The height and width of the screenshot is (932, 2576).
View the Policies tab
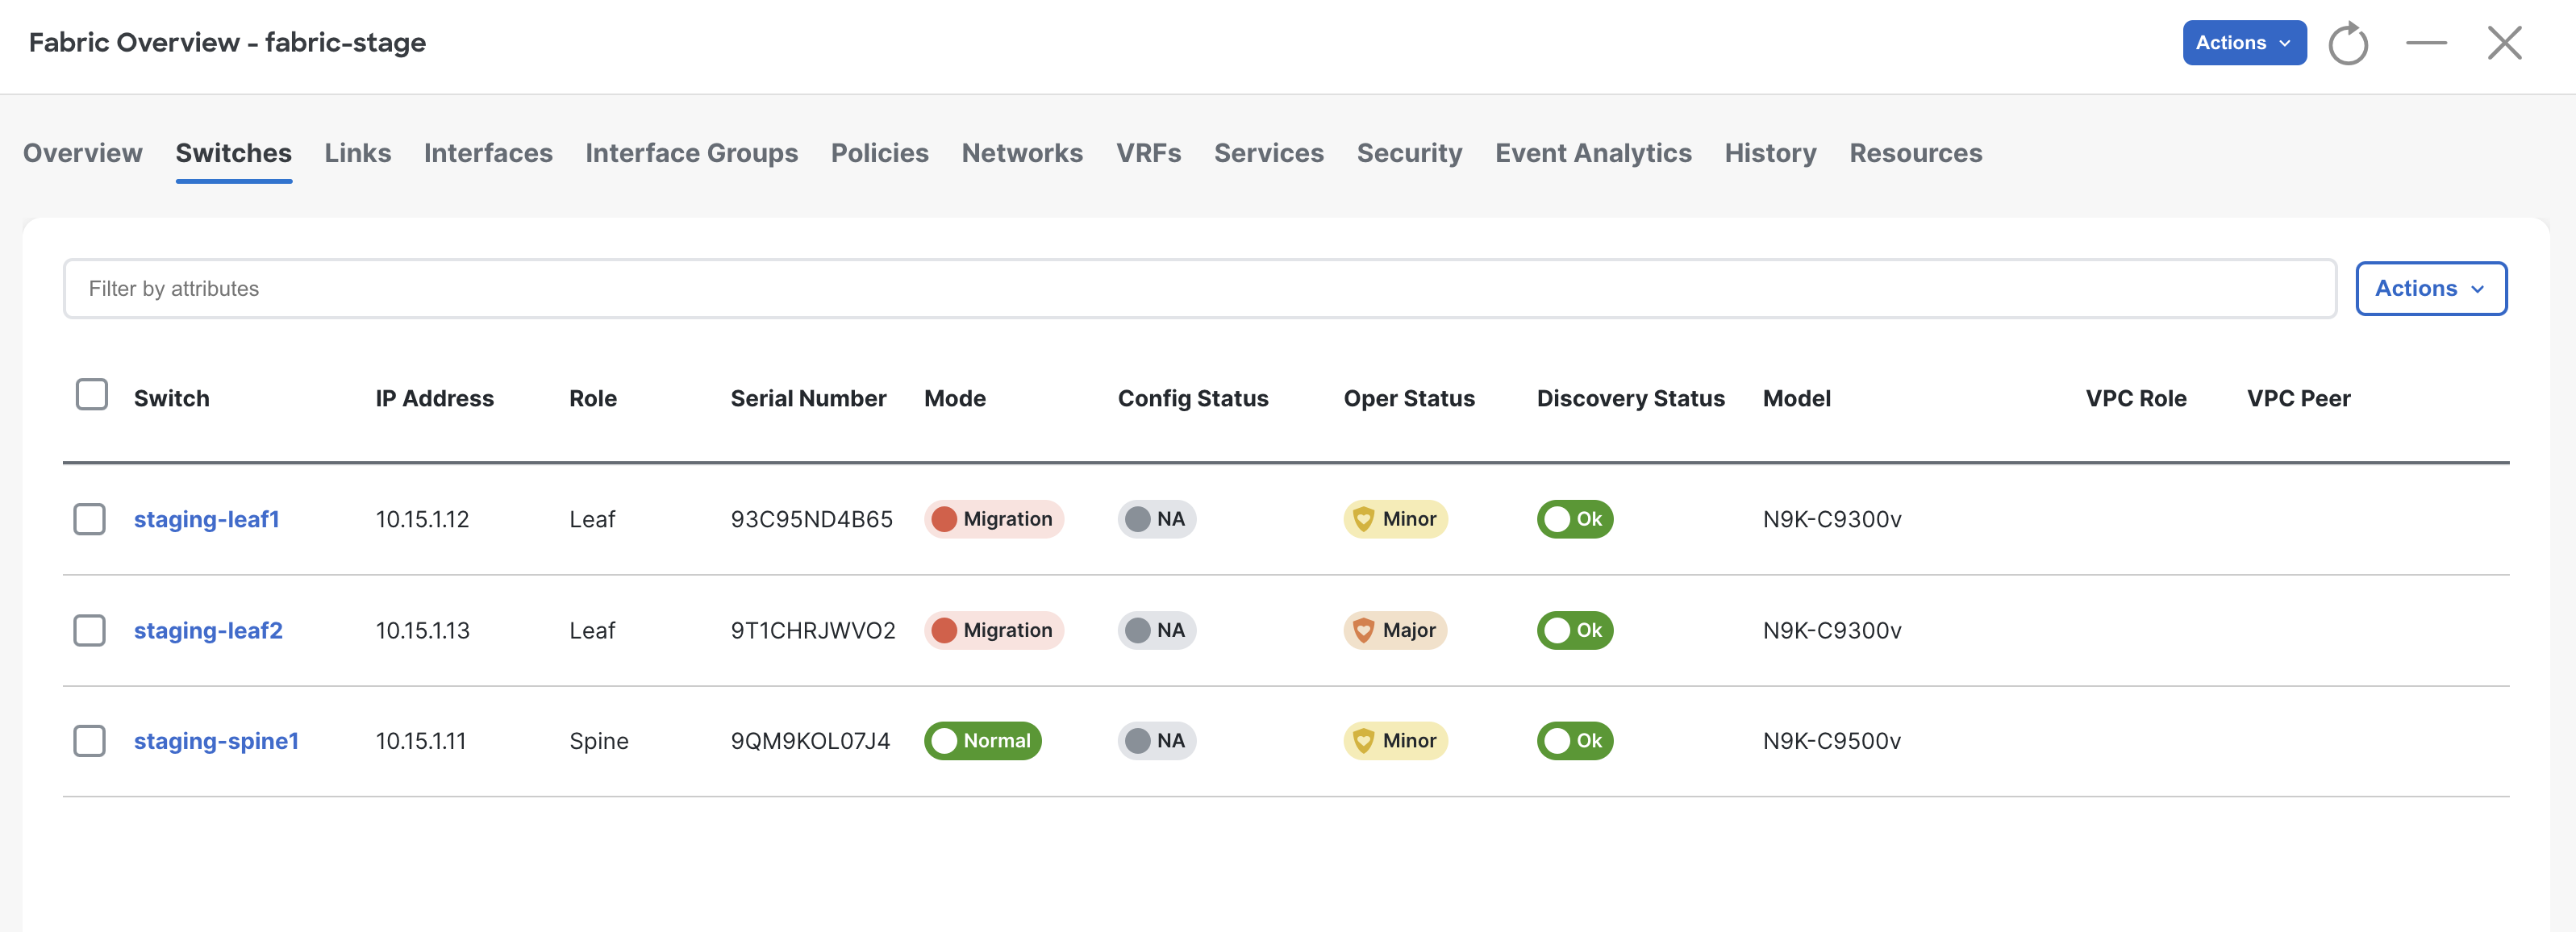click(x=880, y=153)
